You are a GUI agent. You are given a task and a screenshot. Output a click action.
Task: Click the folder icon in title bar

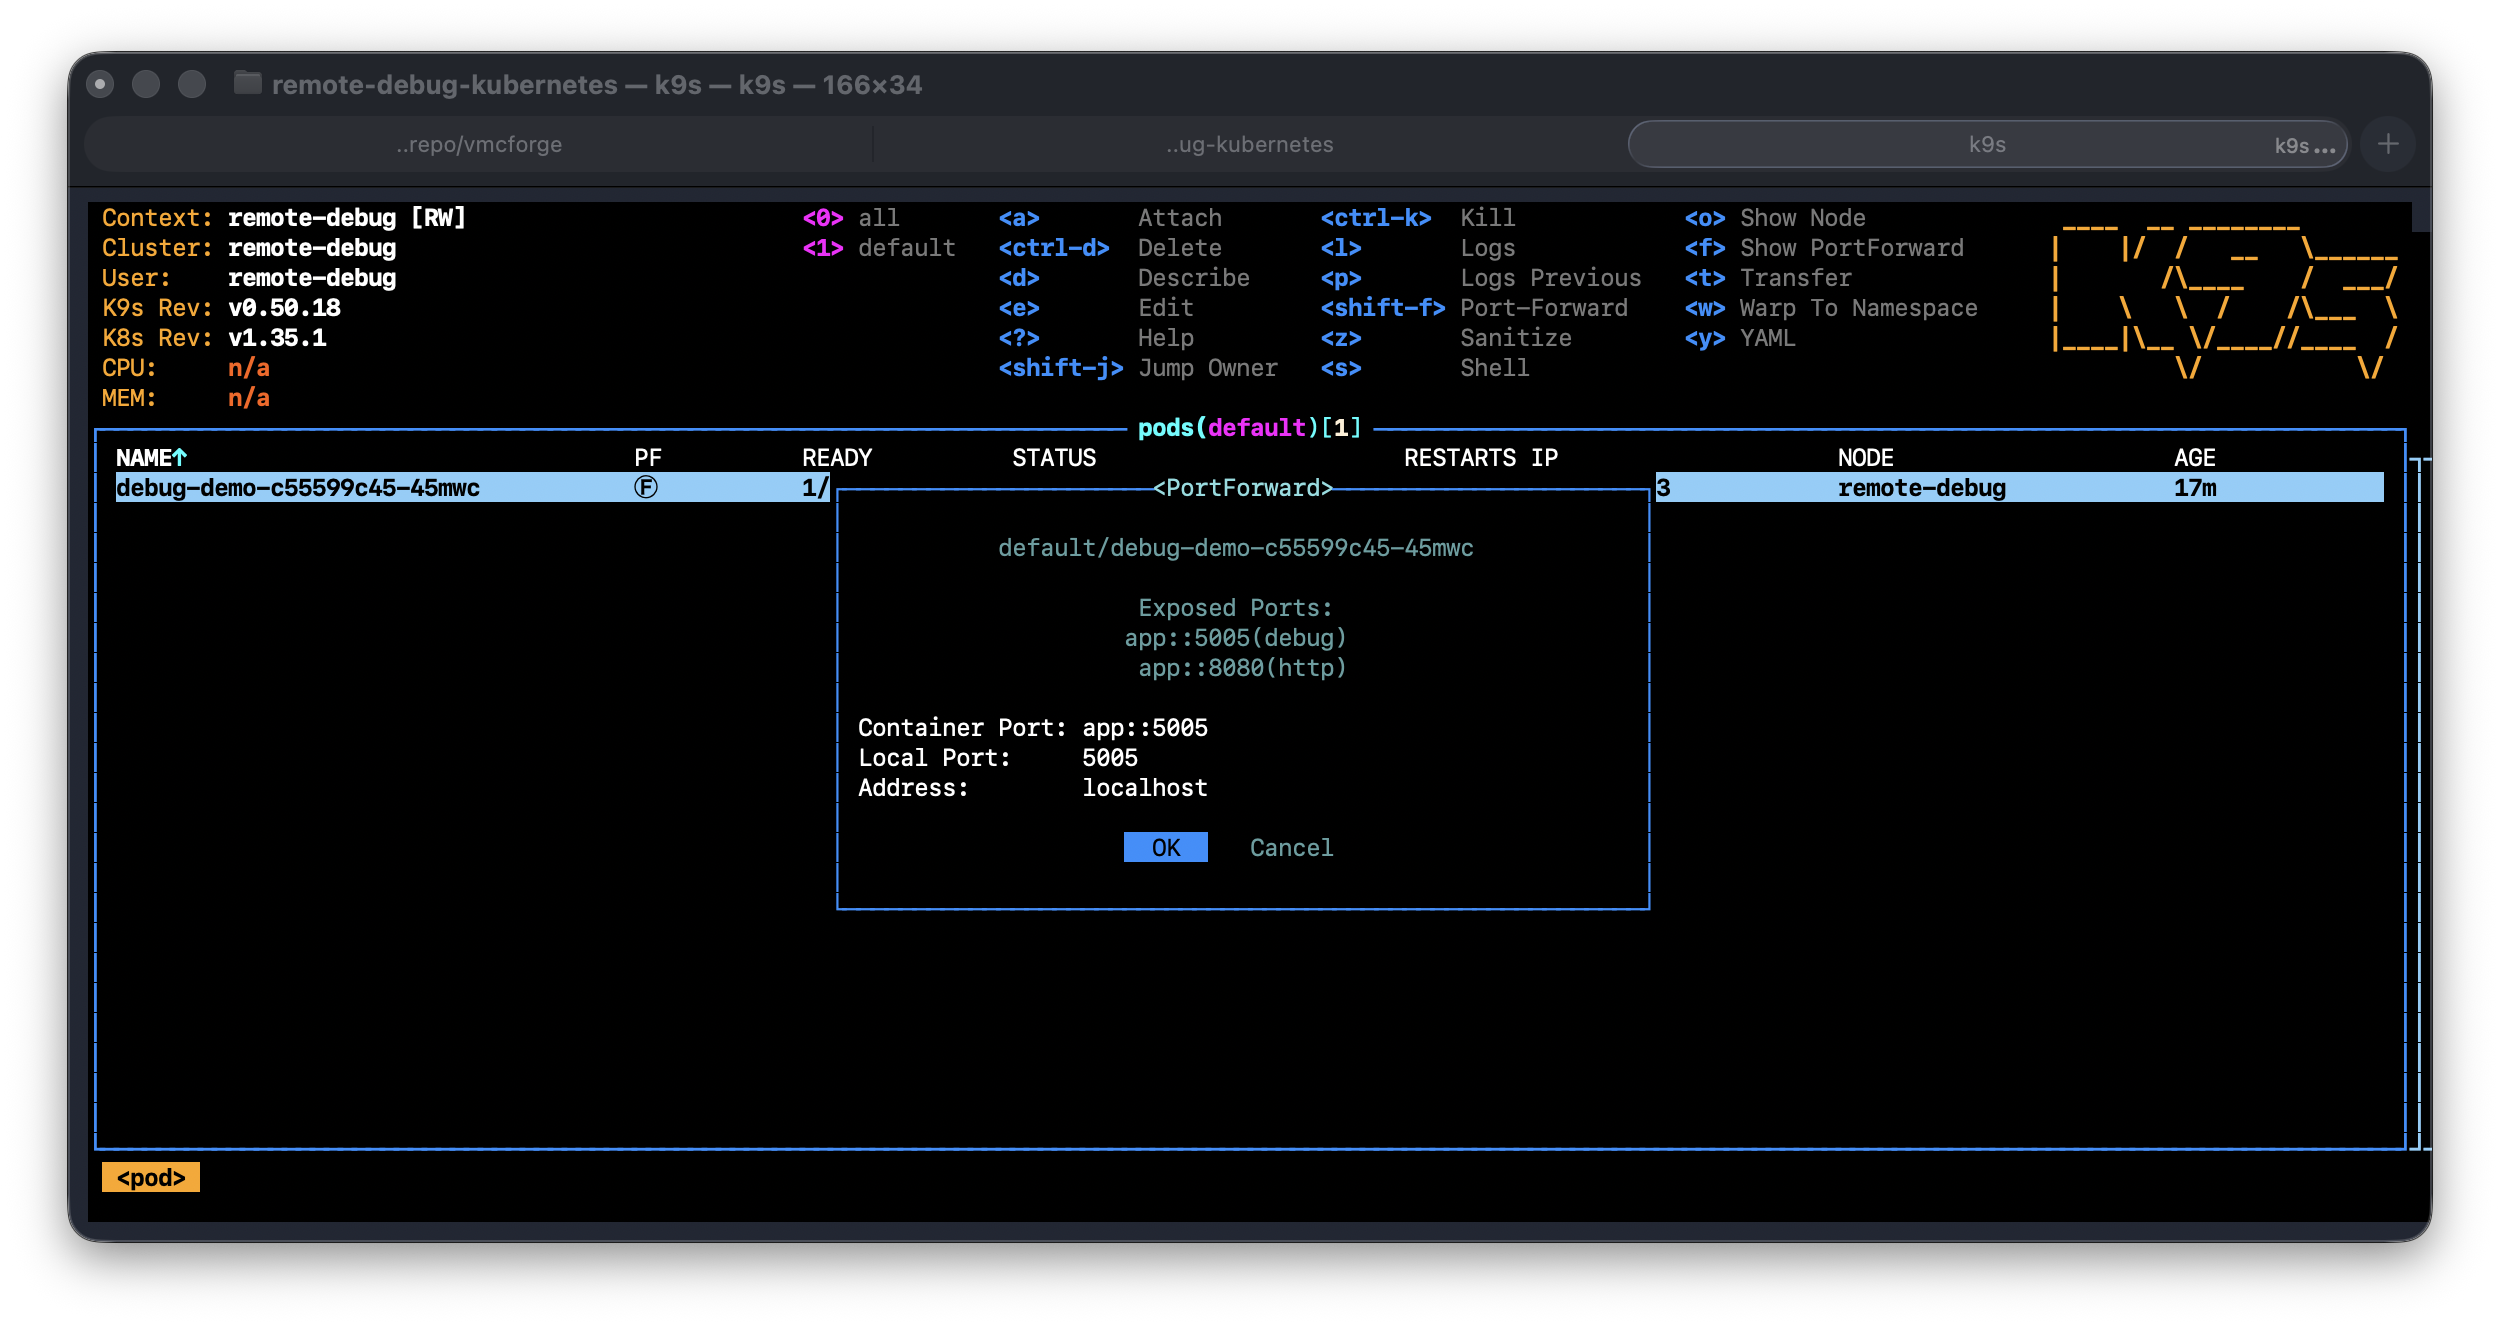coord(247,83)
